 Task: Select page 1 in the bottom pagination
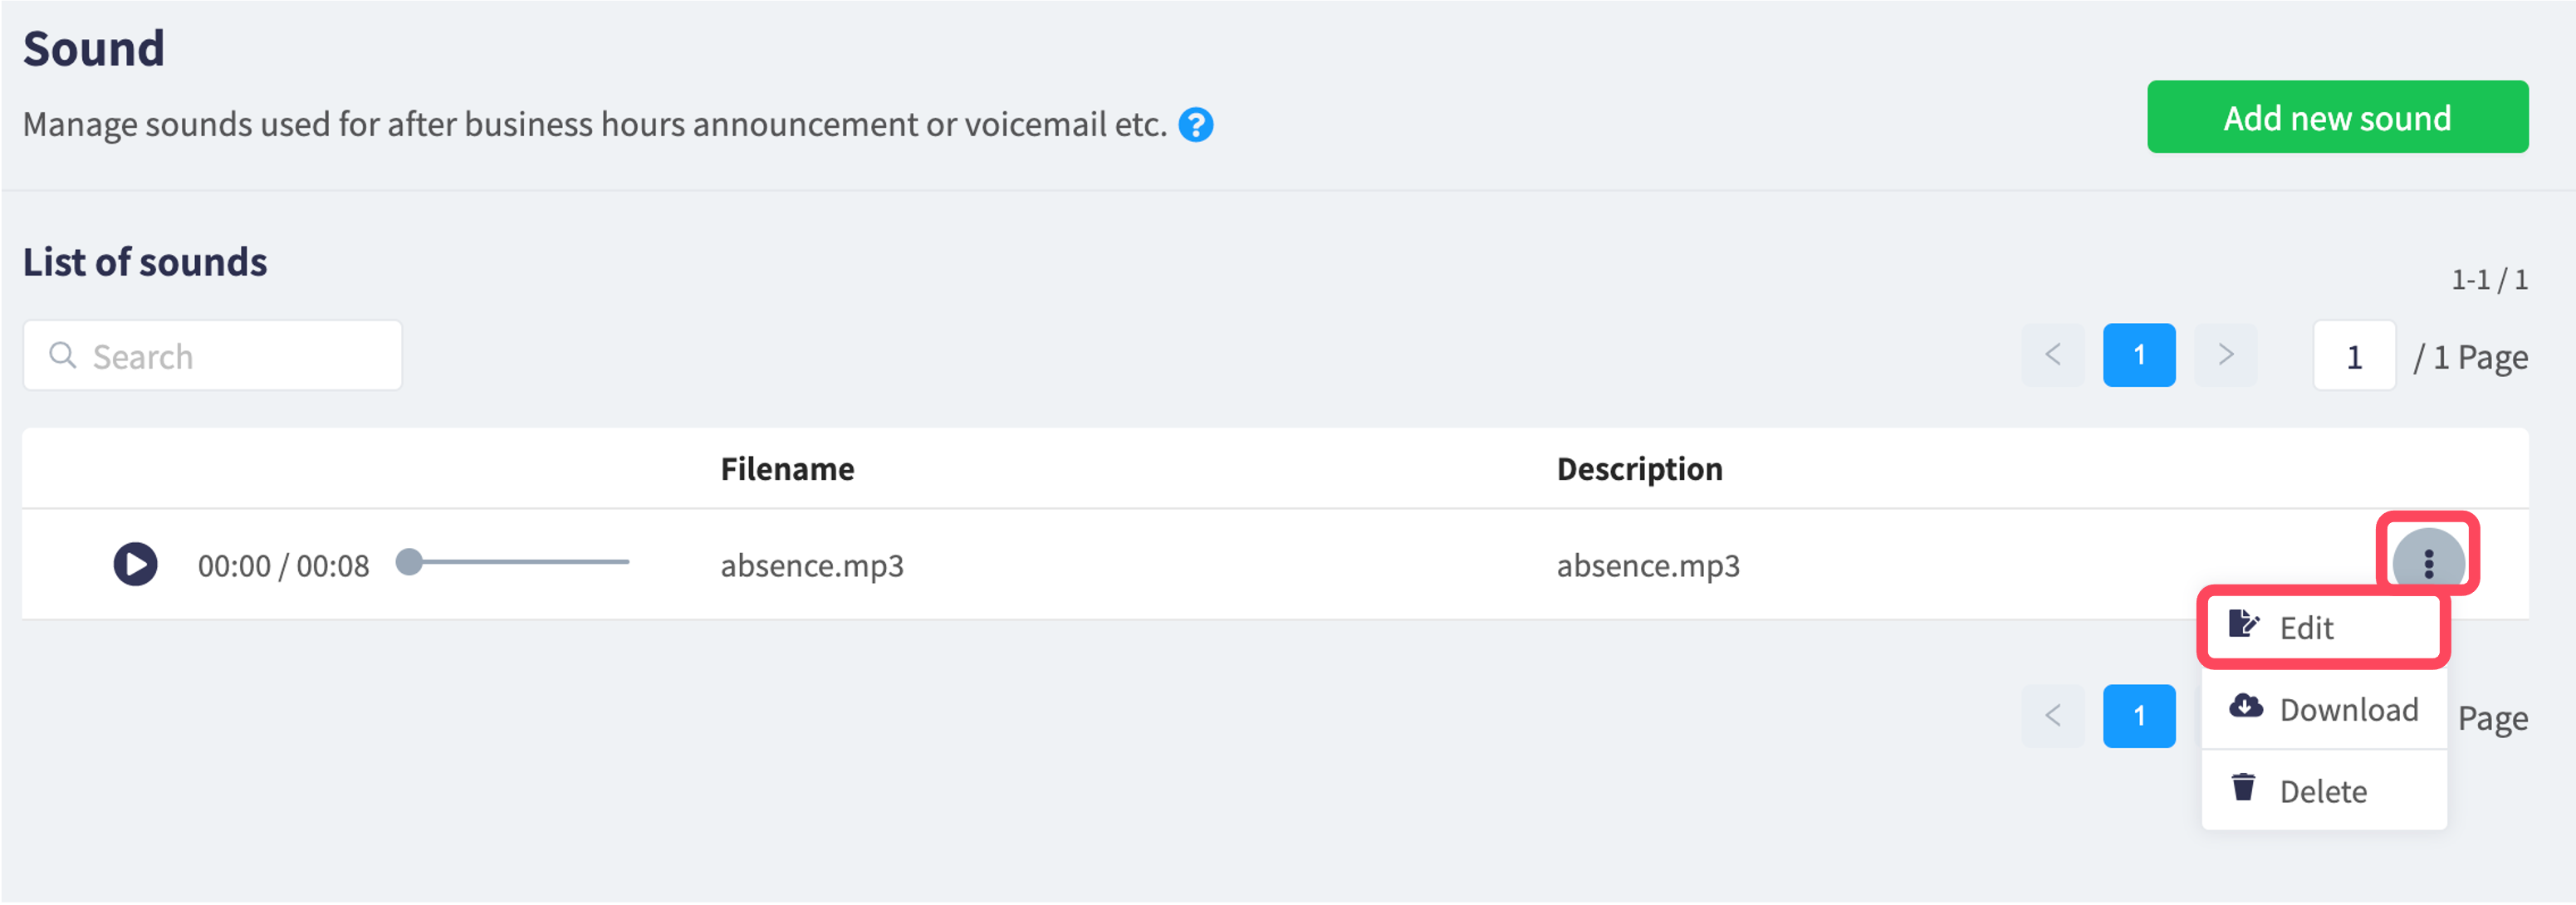(x=2139, y=716)
